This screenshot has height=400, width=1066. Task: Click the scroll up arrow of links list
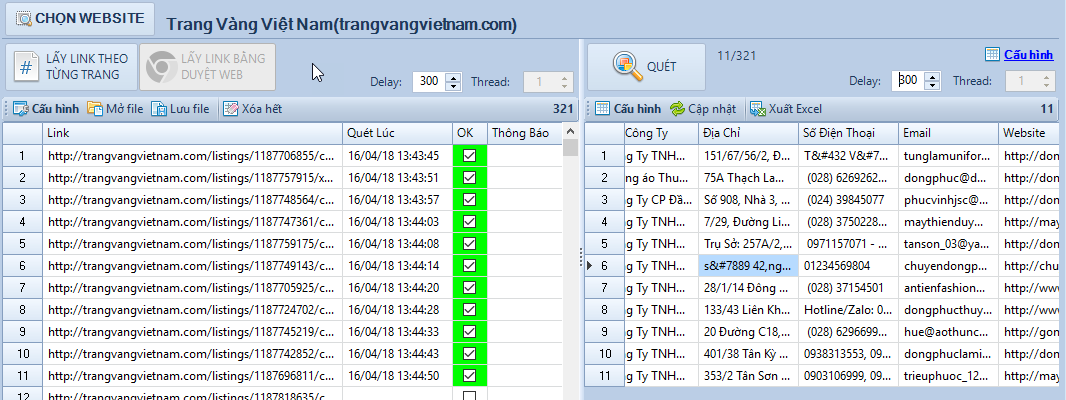click(570, 131)
